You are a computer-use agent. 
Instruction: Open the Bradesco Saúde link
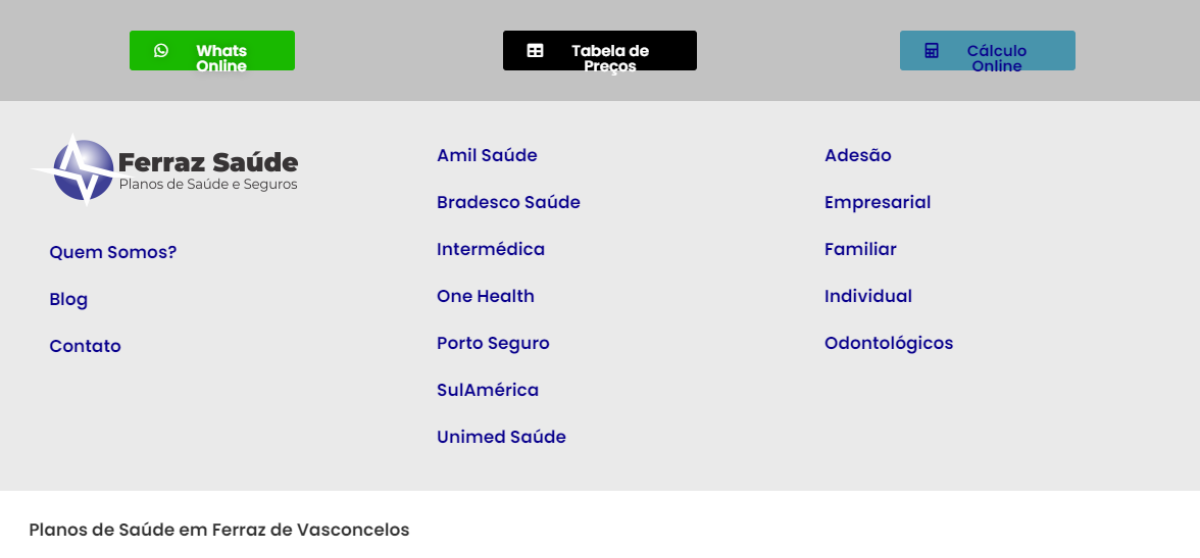(508, 202)
